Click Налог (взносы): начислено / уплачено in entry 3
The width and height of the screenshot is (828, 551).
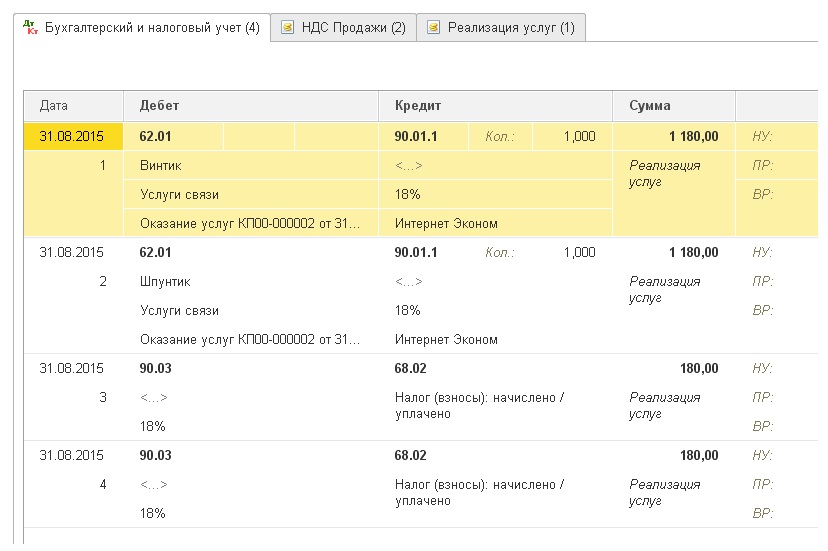coord(479,405)
